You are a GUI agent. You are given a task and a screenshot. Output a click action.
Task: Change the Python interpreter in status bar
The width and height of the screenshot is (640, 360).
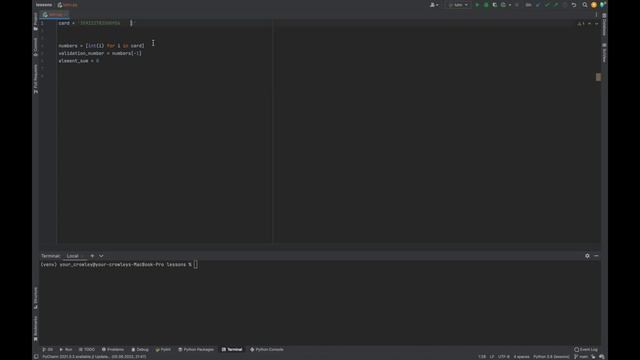click(551, 356)
